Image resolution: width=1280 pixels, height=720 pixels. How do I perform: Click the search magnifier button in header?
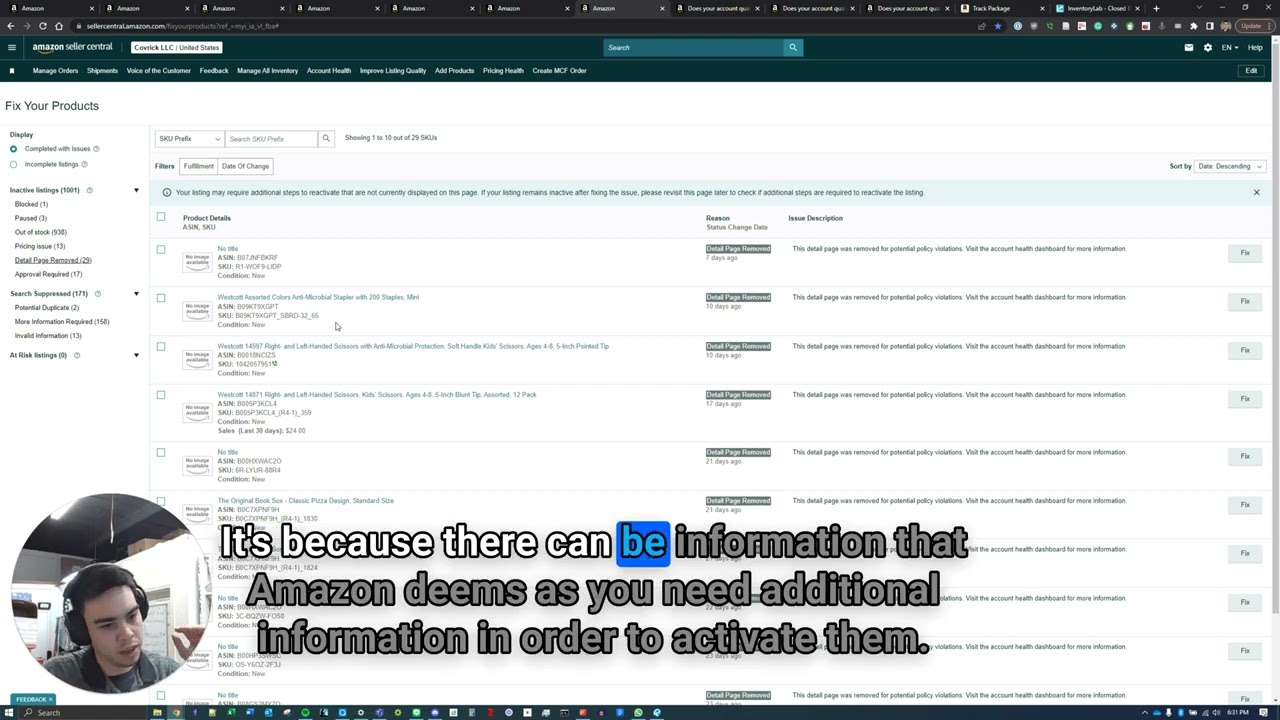coord(793,47)
